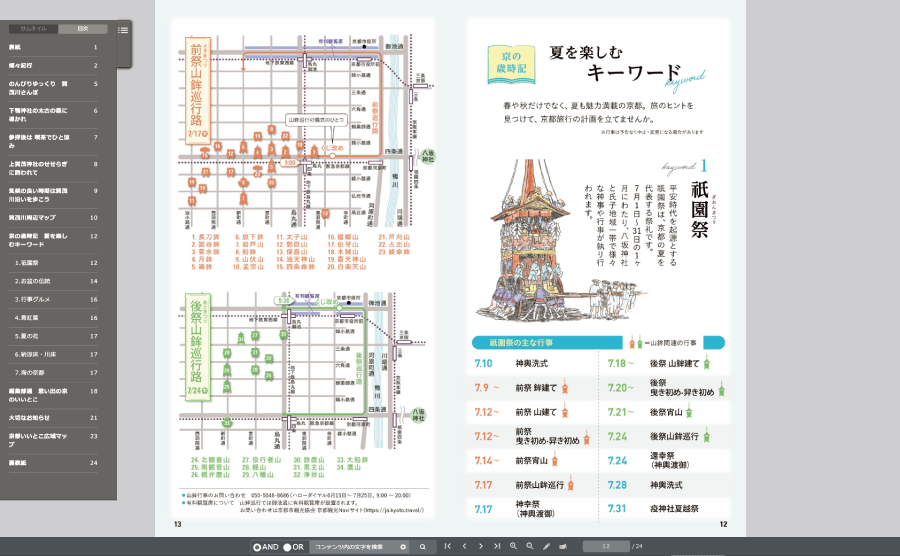Open the contents entry for page 9
Screen dimensions: 900x556
point(53,195)
